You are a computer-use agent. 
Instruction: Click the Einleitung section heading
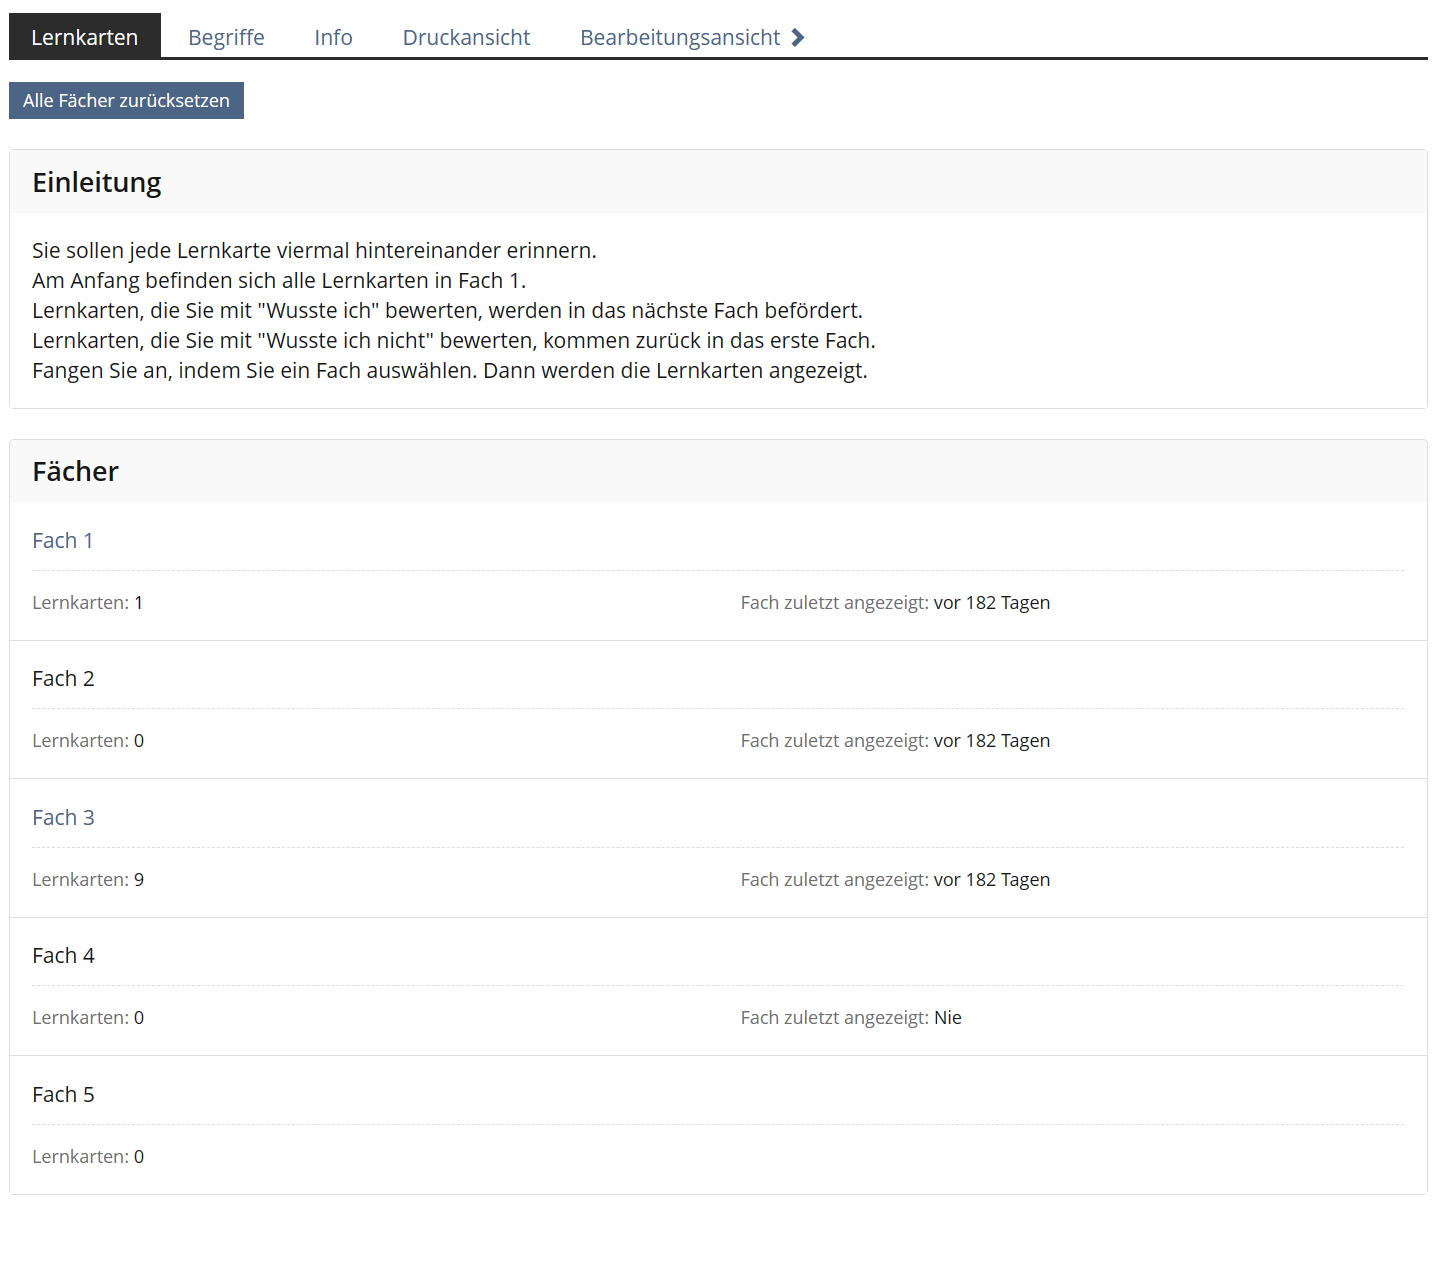(x=97, y=183)
